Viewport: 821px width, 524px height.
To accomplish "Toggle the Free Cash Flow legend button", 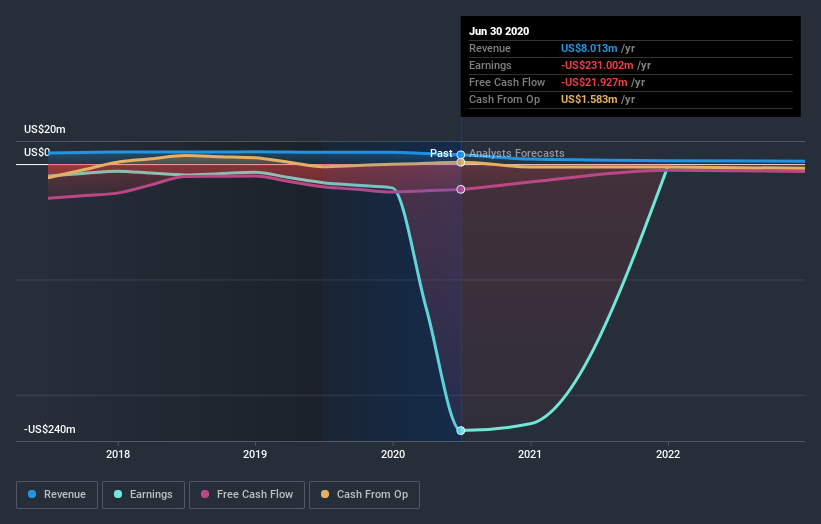I will pos(247,495).
